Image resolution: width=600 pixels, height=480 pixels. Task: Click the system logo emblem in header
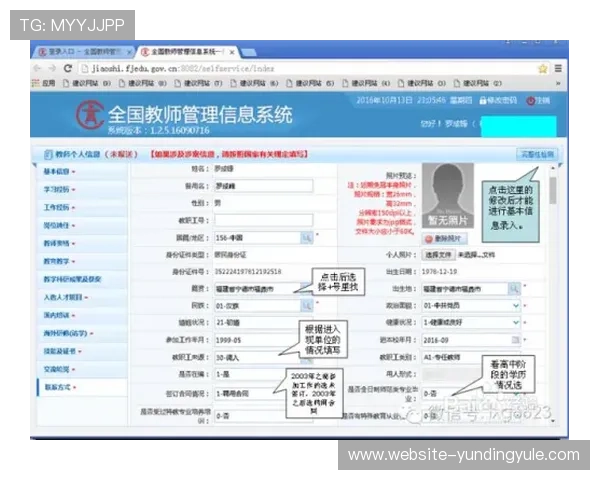[90, 115]
